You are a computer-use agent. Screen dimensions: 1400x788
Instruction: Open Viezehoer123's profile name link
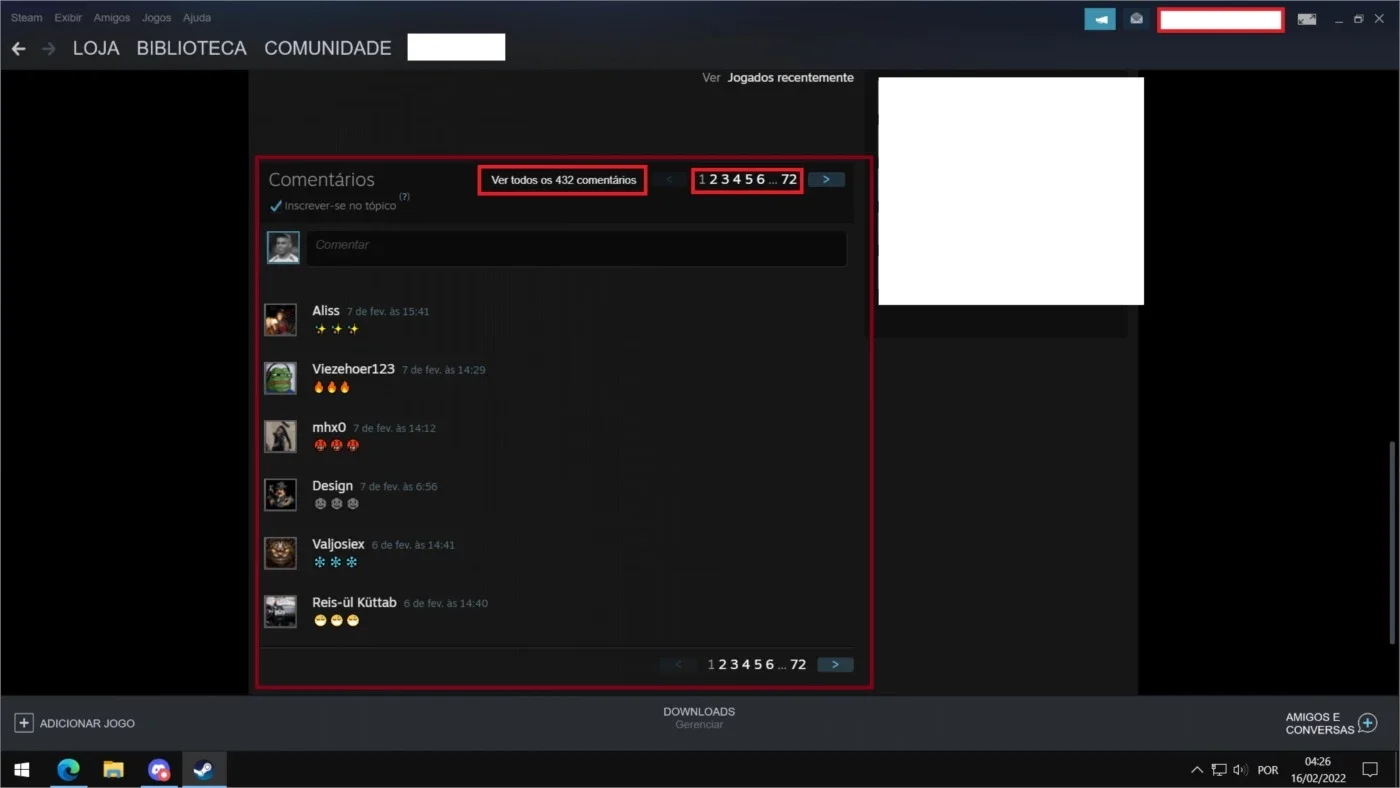point(353,369)
